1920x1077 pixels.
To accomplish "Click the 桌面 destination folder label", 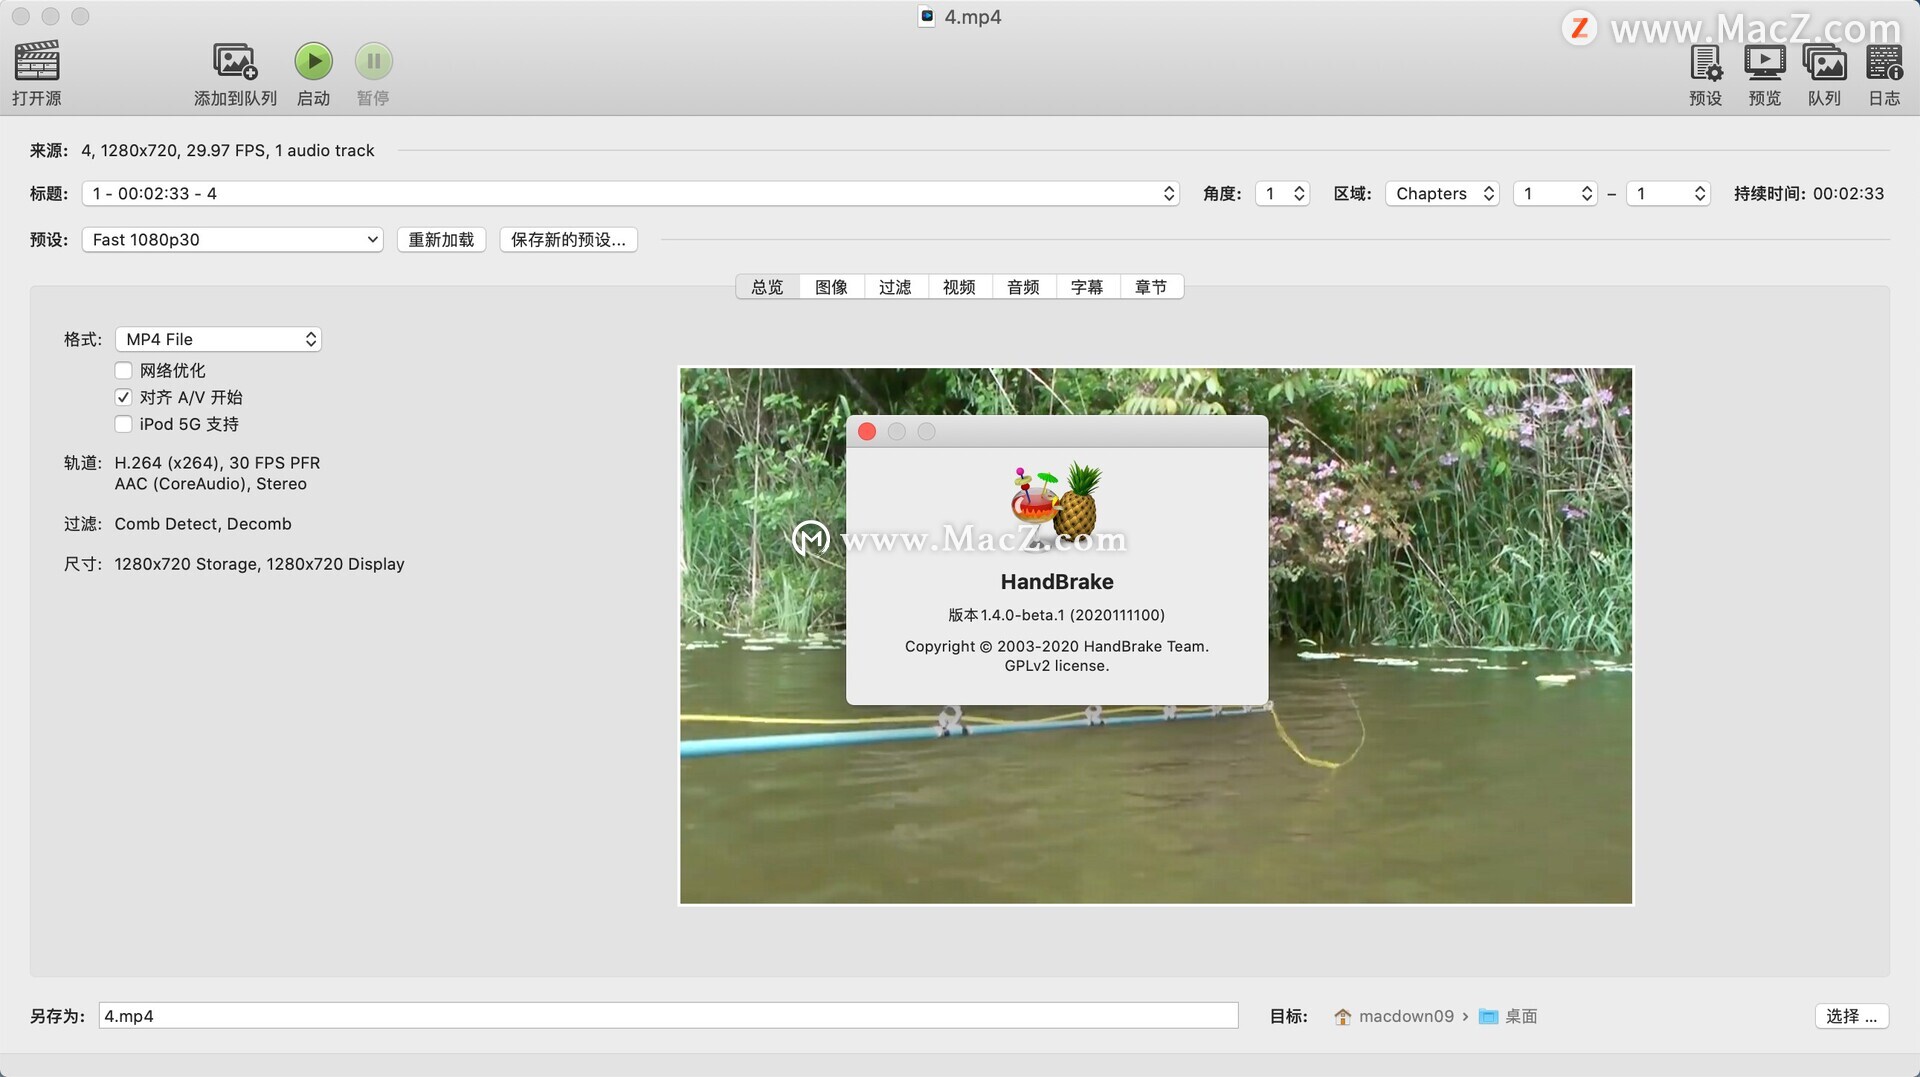I will pyautogui.click(x=1521, y=1016).
